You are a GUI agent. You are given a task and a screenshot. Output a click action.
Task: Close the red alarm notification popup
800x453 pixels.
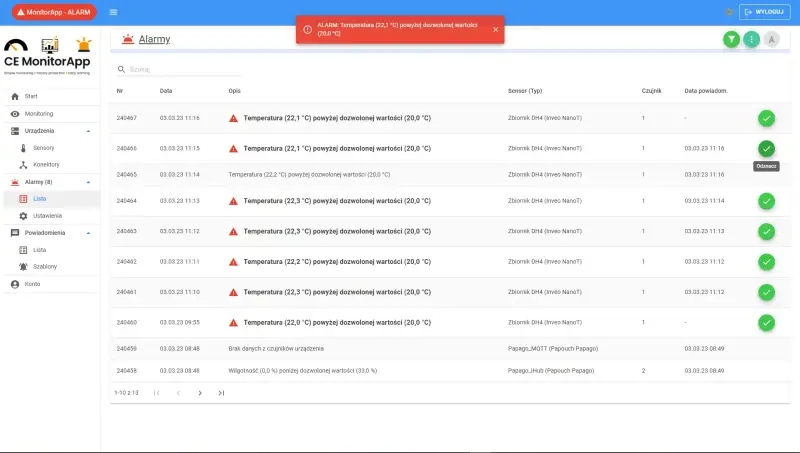tap(495, 29)
